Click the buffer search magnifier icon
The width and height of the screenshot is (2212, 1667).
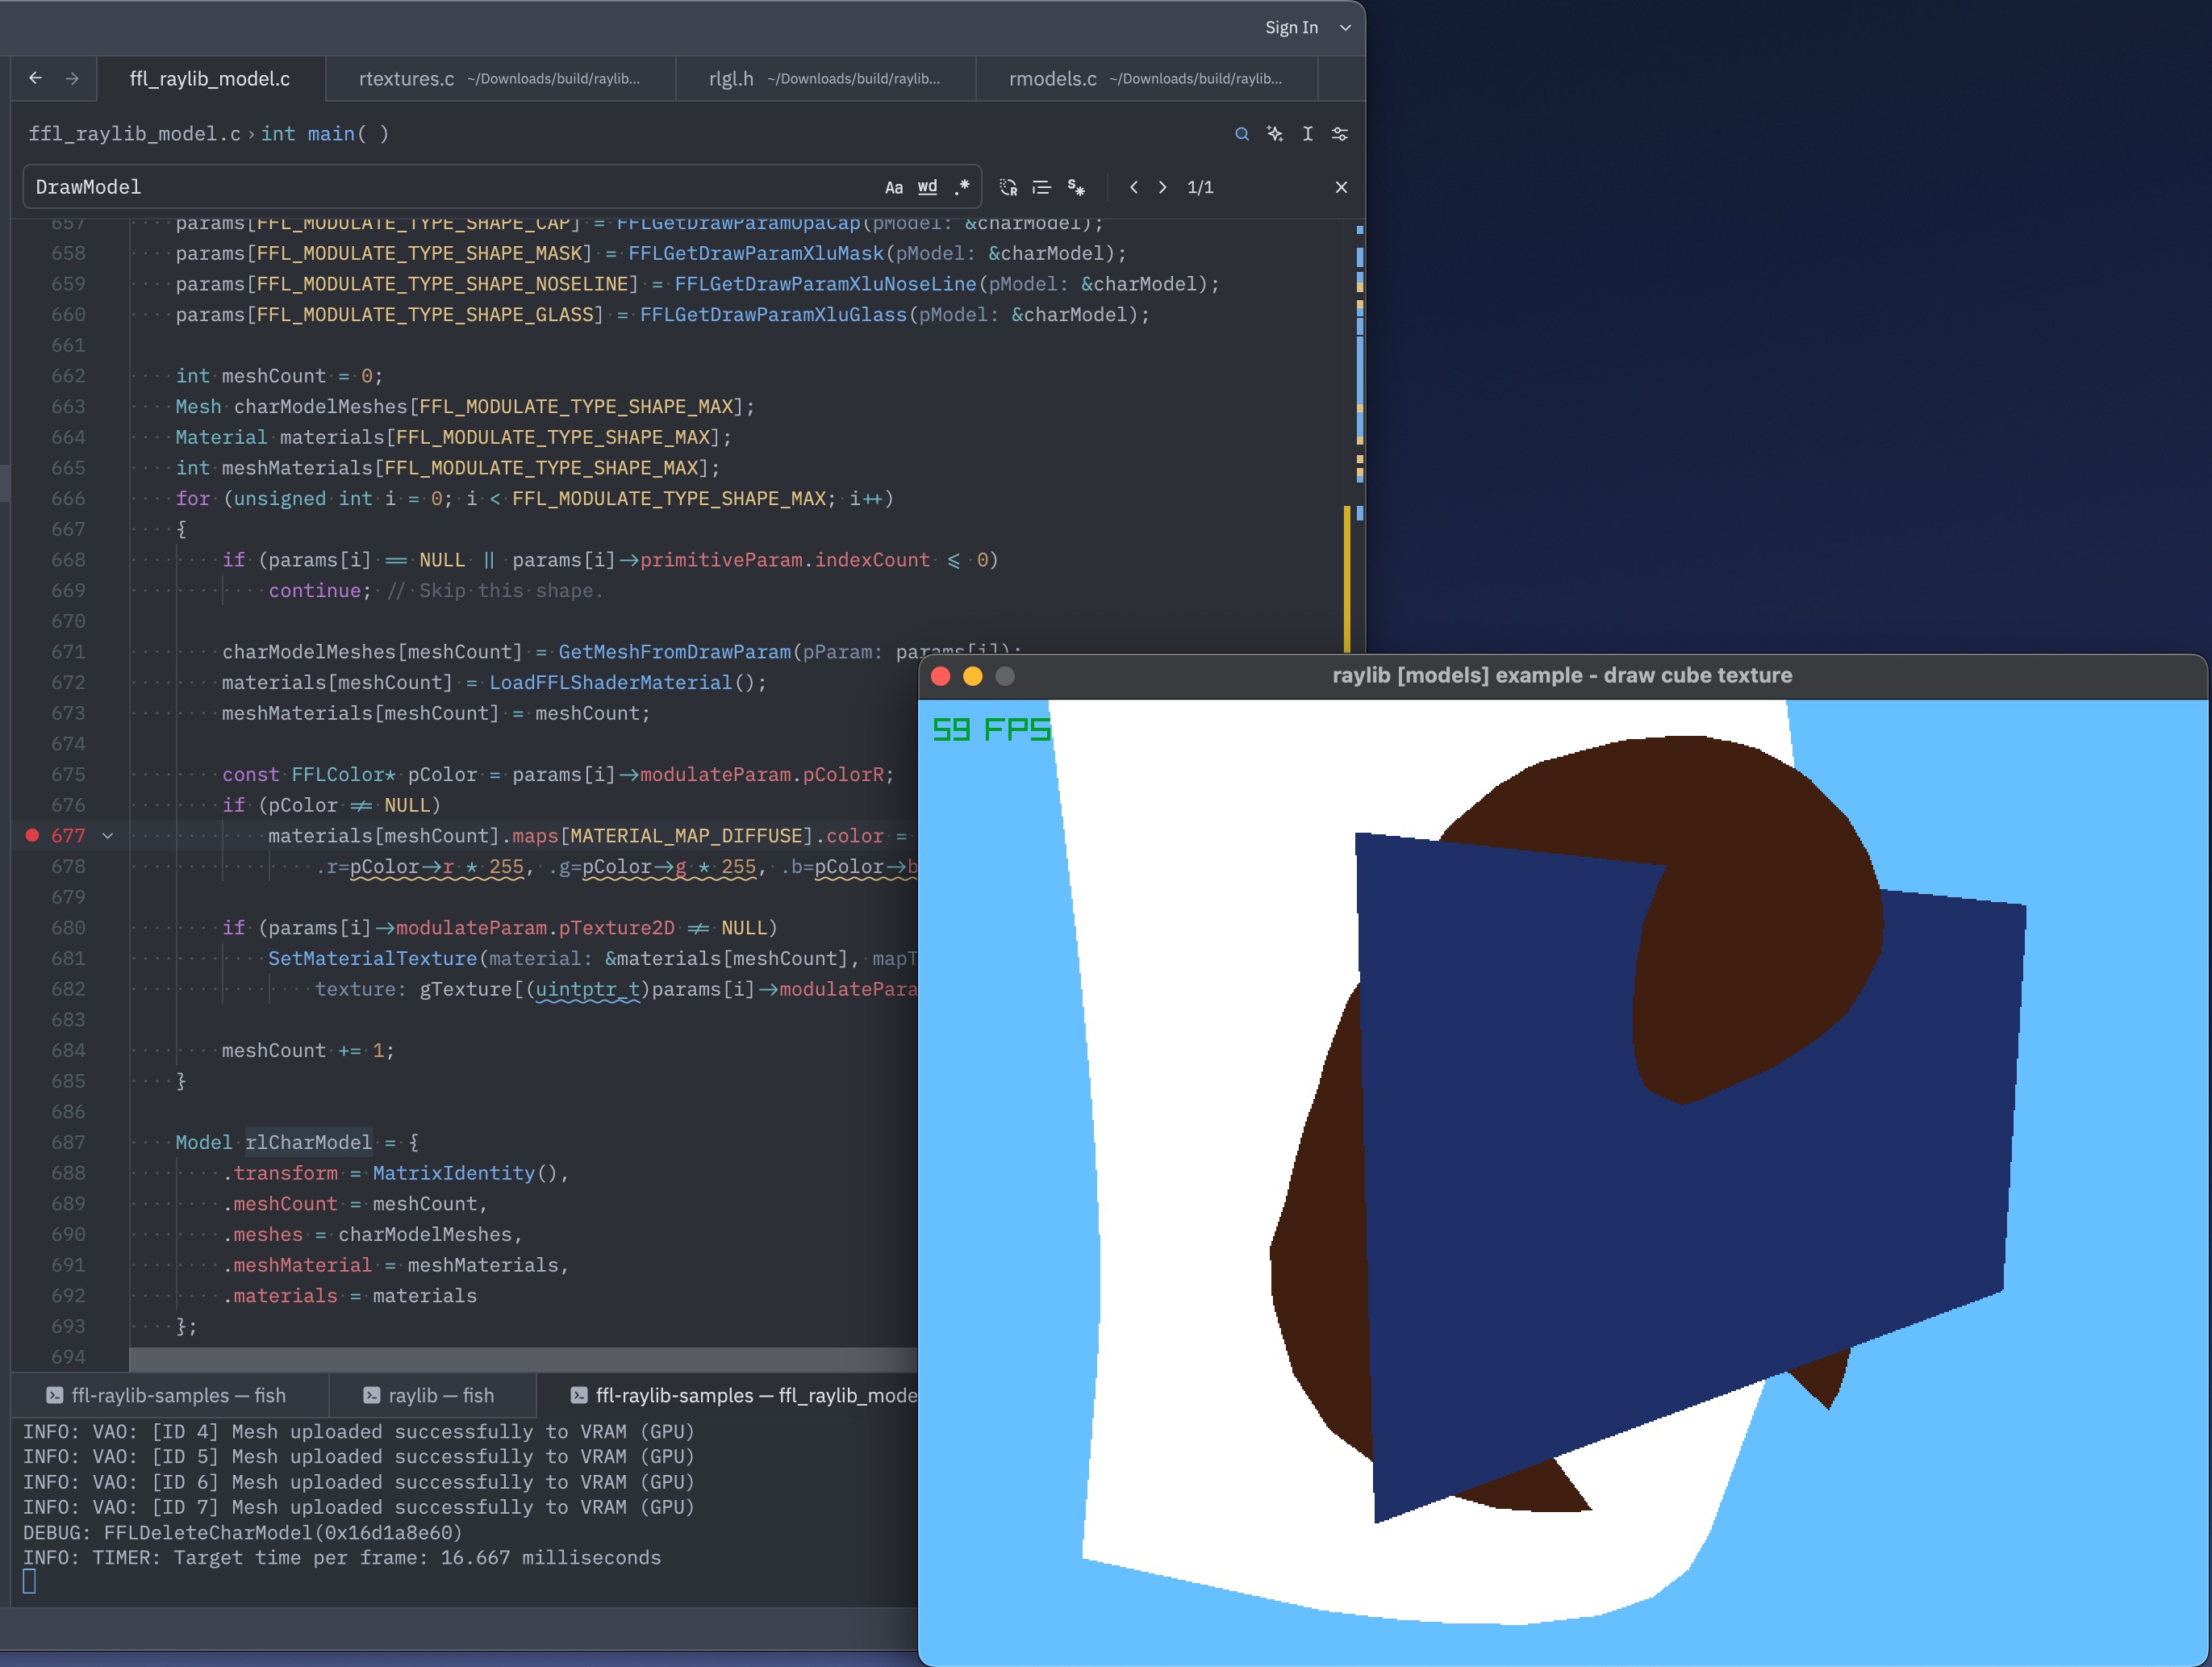tap(1242, 134)
